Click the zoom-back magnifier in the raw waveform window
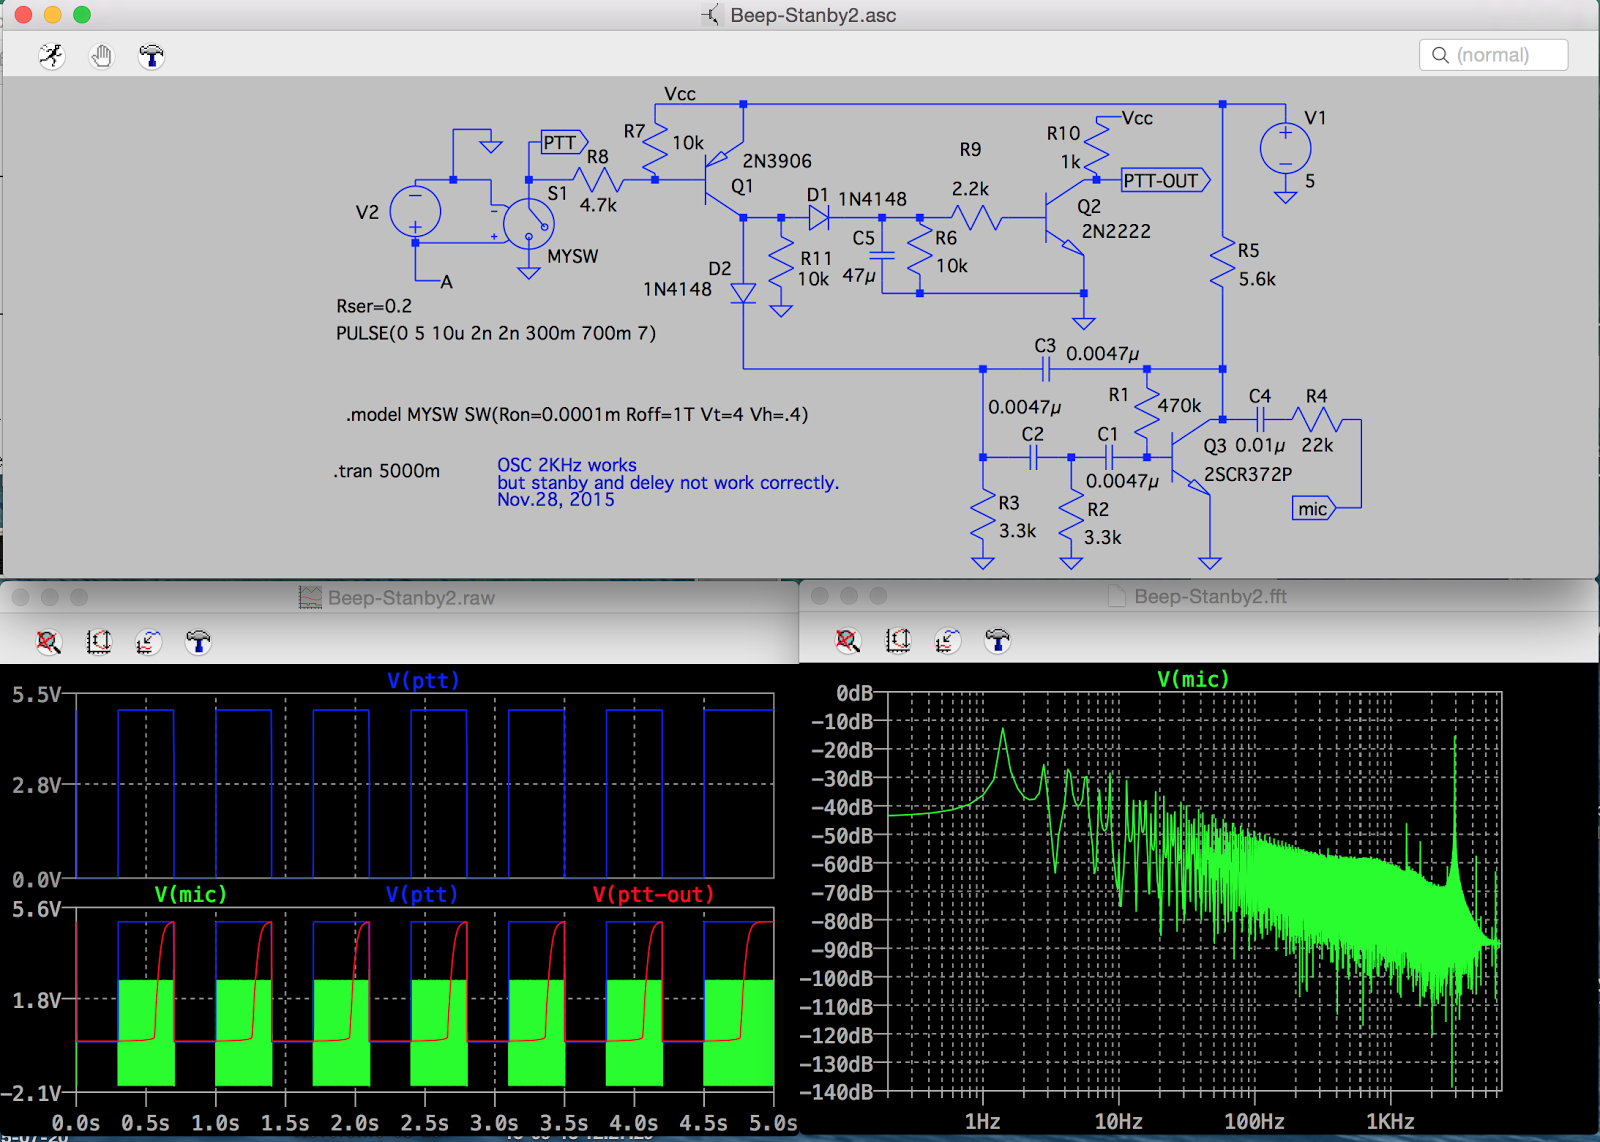The width and height of the screenshot is (1600, 1142). coord(50,642)
